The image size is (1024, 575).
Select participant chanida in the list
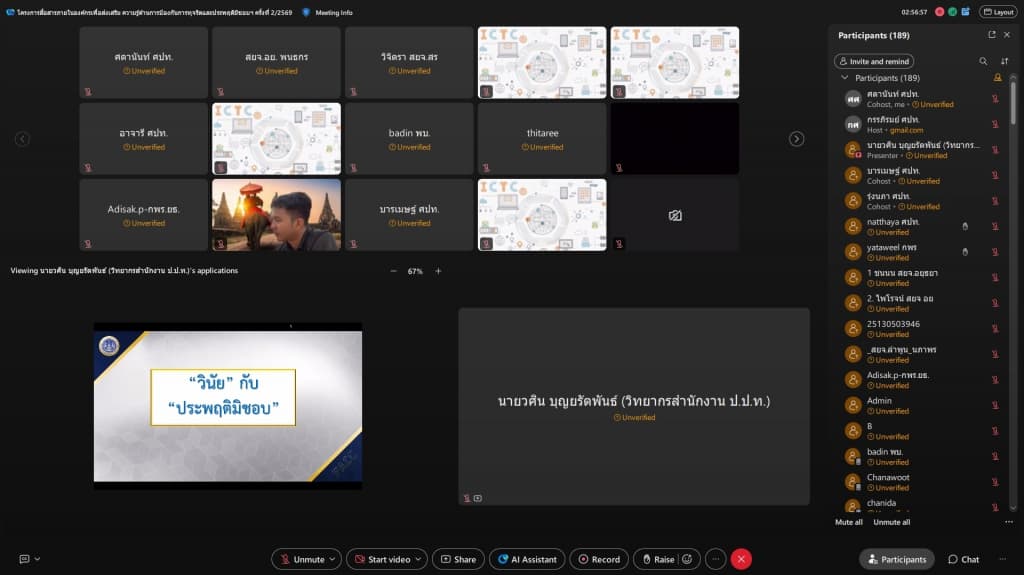(921, 505)
